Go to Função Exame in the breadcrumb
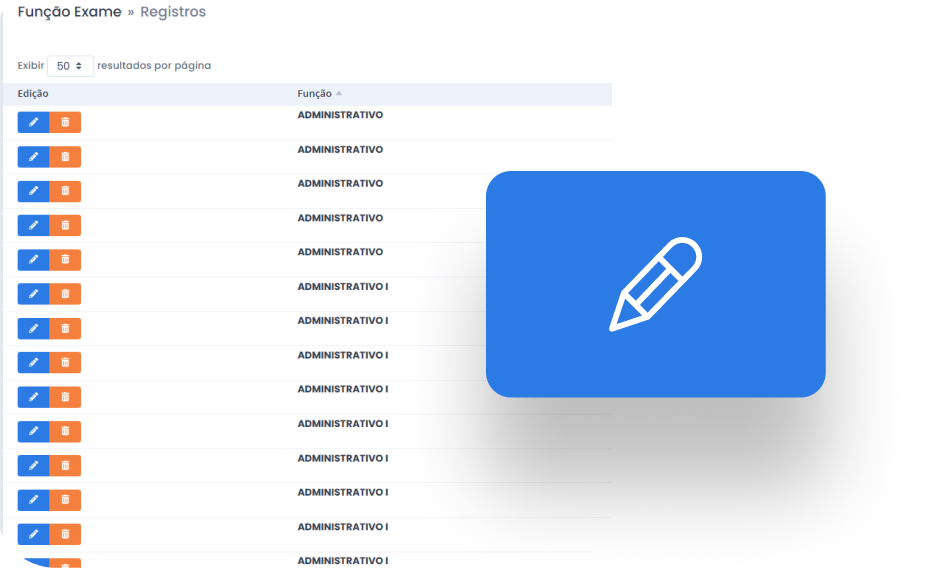The height and width of the screenshot is (569, 928). (69, 12)
